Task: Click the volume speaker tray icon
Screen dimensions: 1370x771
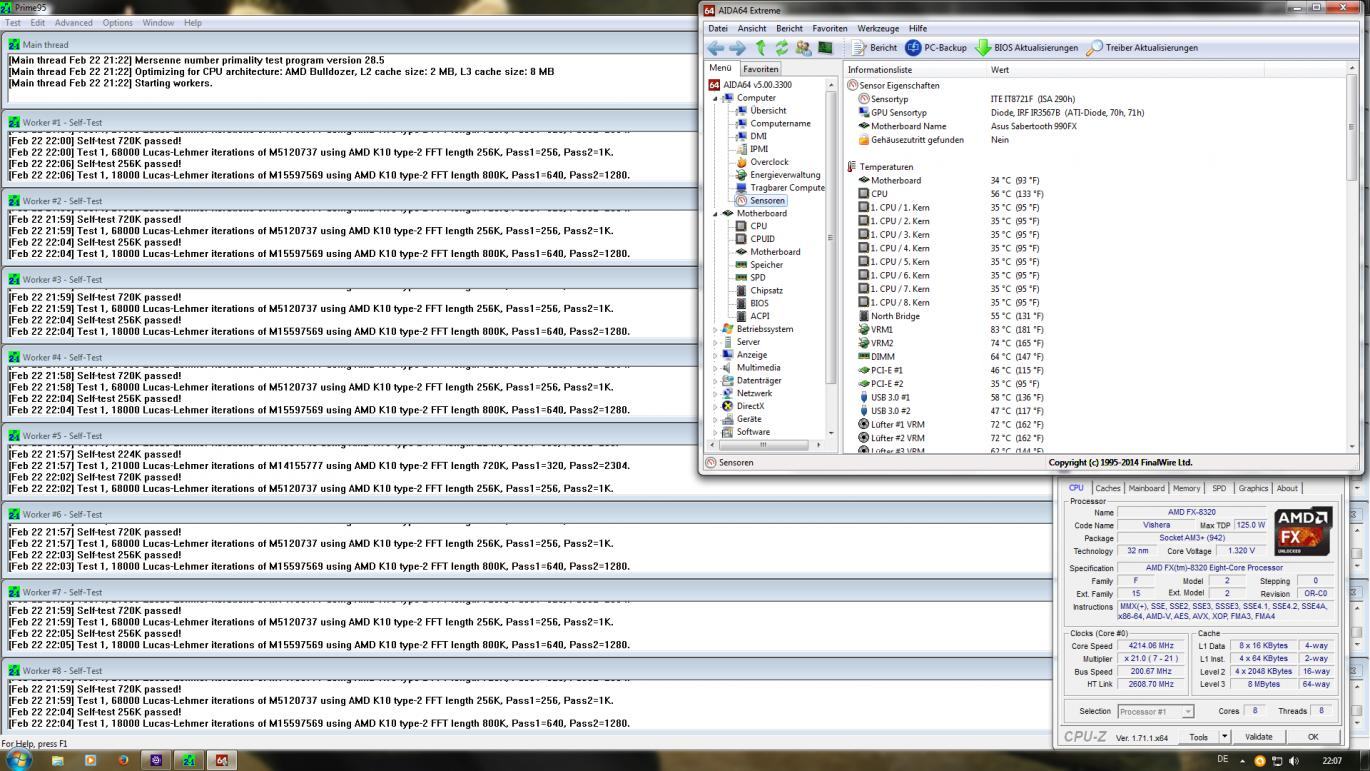Action: coord(1294,761)
